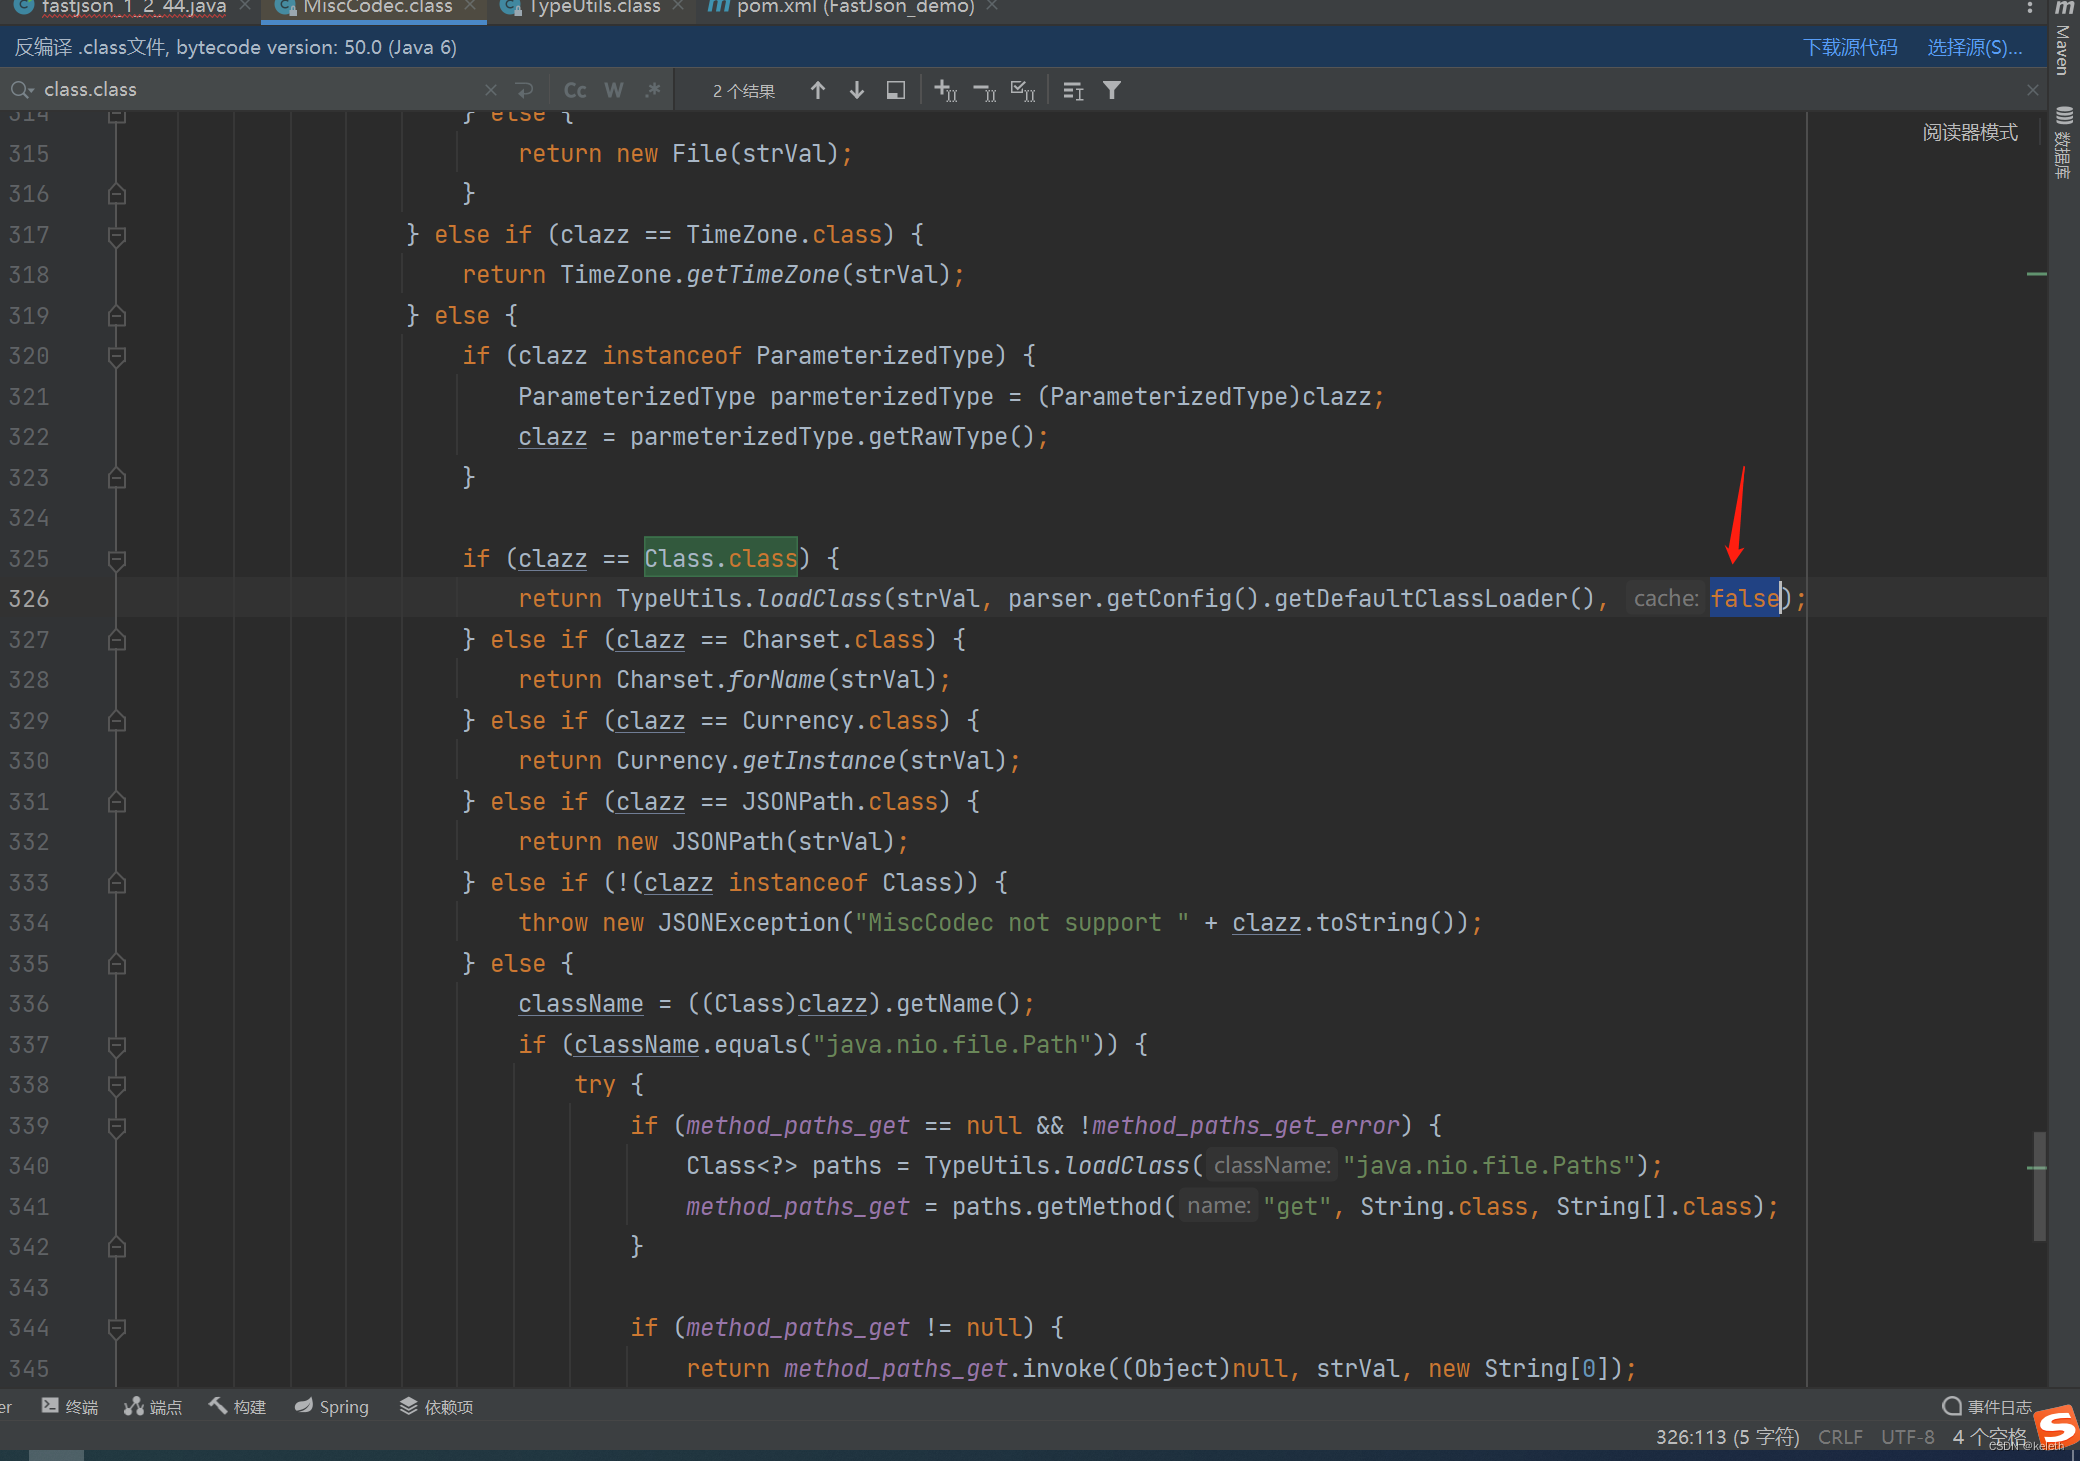Open the TypeUtils.class tab

593,8
